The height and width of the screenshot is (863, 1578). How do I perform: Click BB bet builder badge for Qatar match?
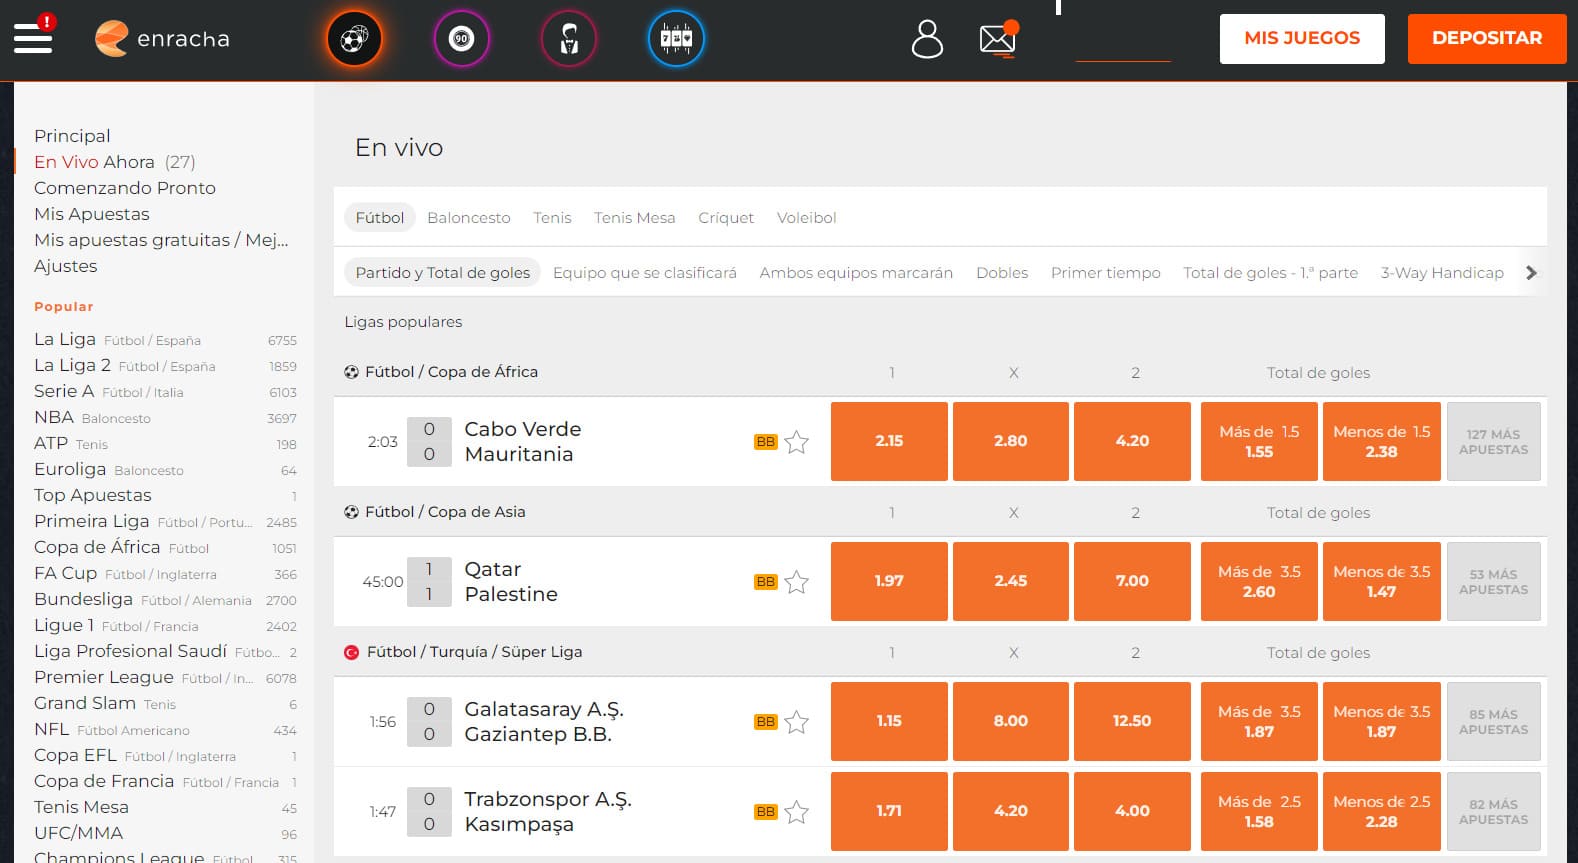pos(766,582)
